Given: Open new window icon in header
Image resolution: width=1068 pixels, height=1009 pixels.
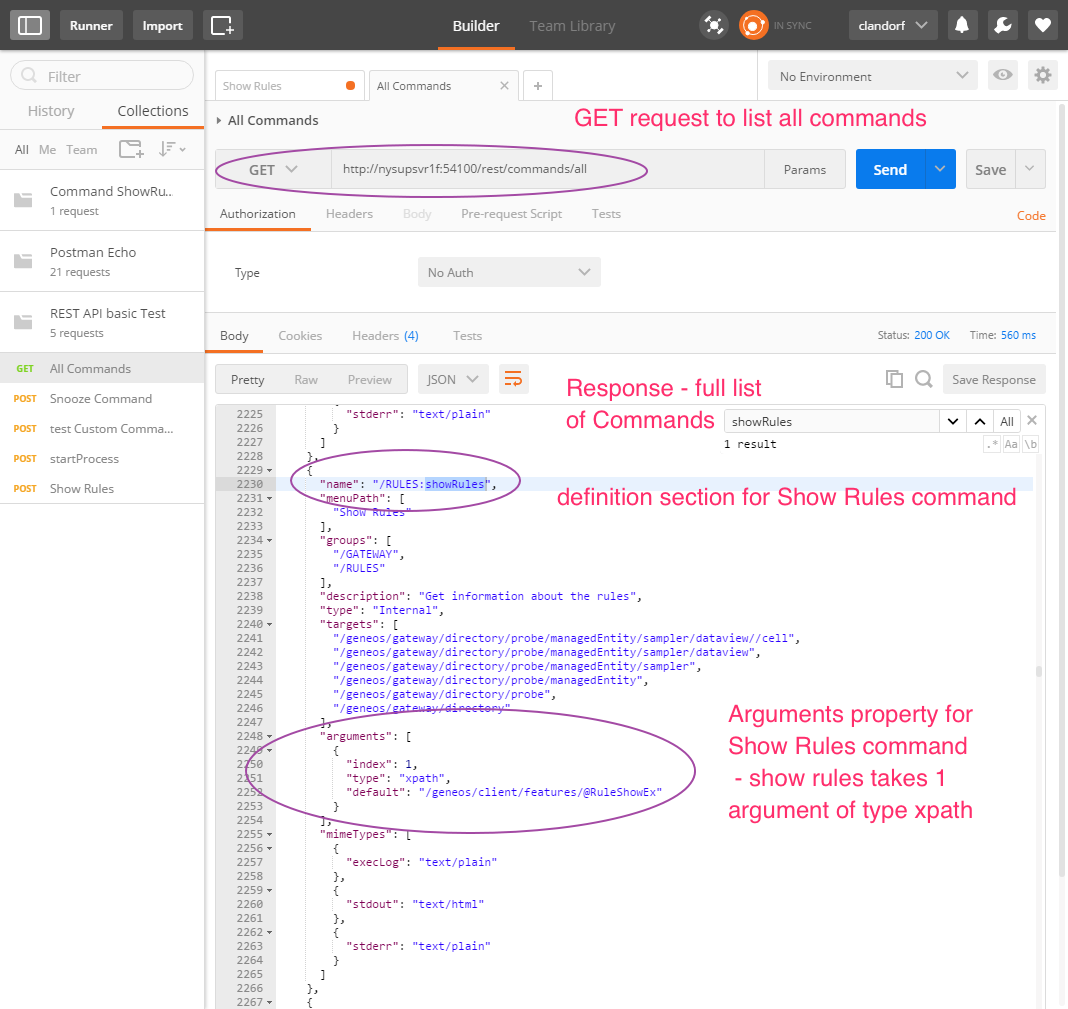Looking at the screenshot, I should (222, 25).
